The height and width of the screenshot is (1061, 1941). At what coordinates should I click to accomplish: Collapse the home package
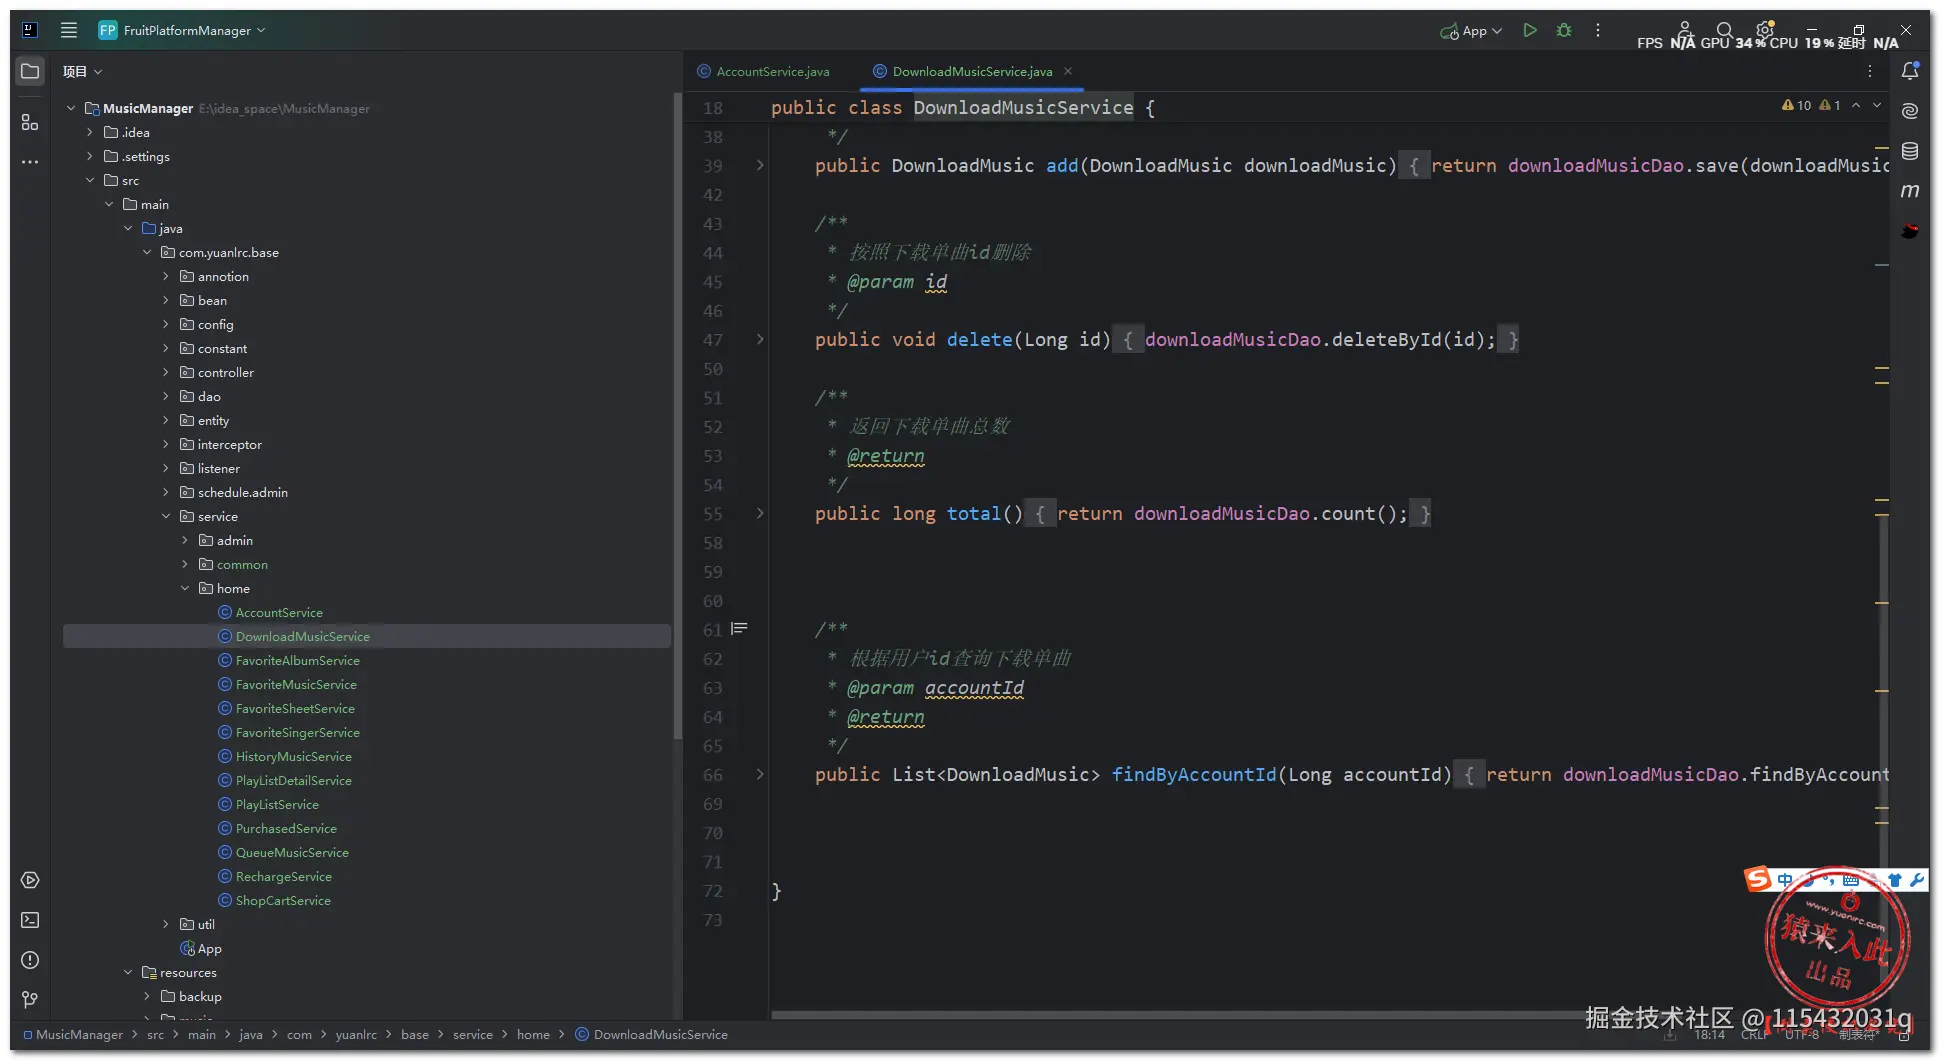[185, 588]
